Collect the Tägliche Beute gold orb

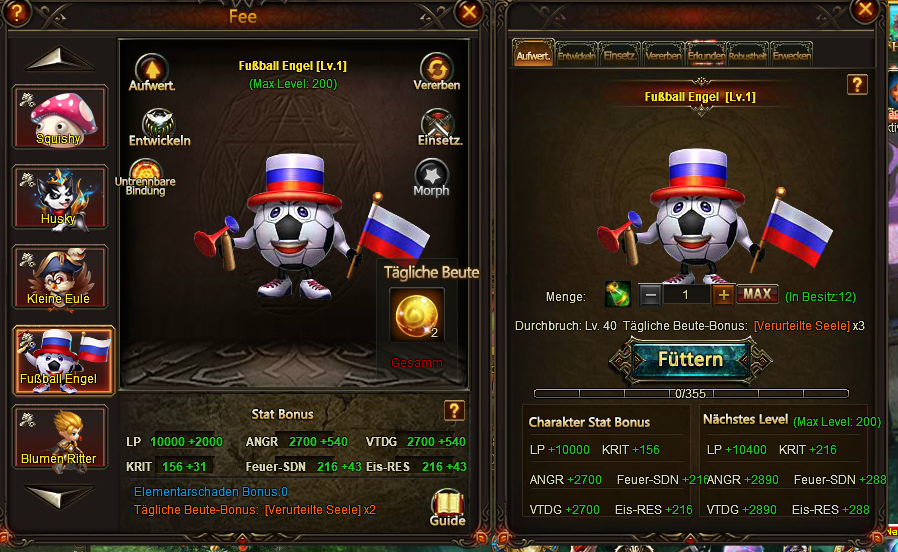416,315
